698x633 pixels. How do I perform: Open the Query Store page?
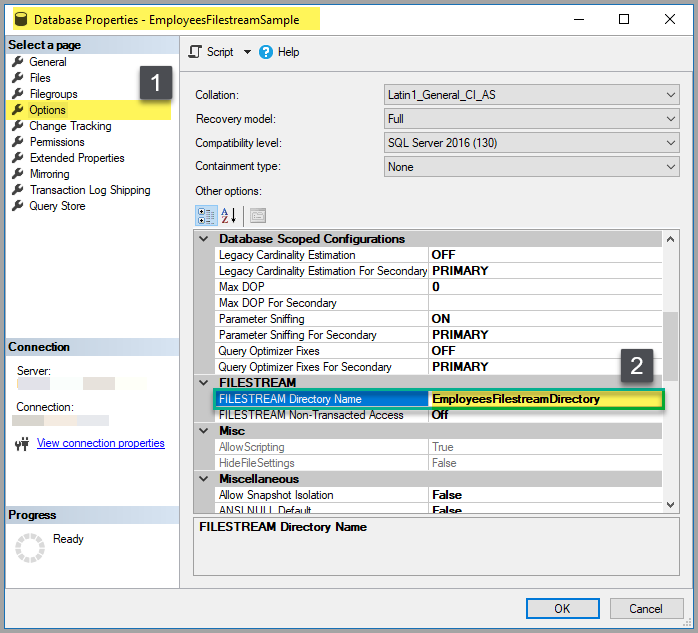pyautogui.click(x=57, y=206)
